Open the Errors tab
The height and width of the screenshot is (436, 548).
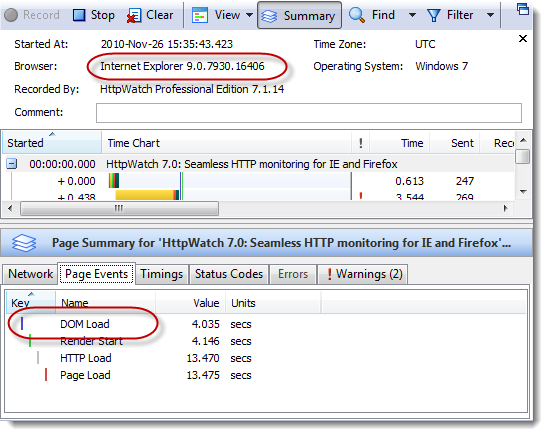(293, 274)
